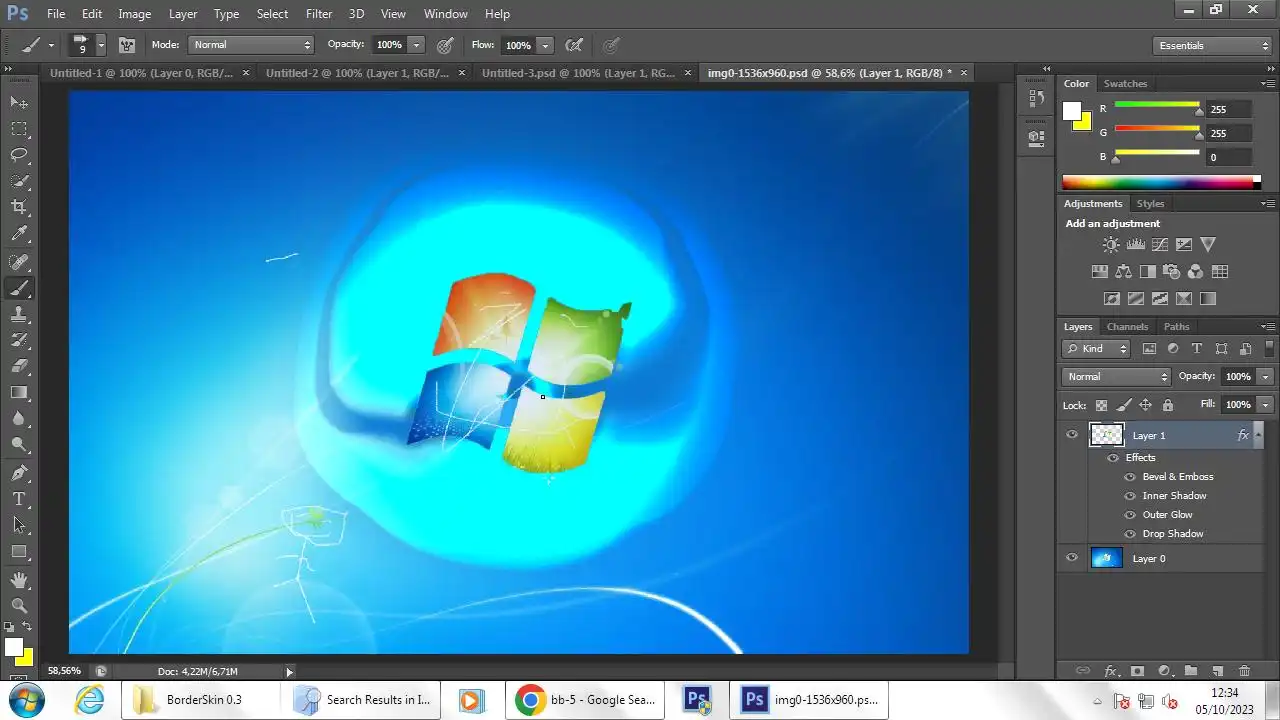
Task: Add a Curves adjustment
Action: 1159,244
